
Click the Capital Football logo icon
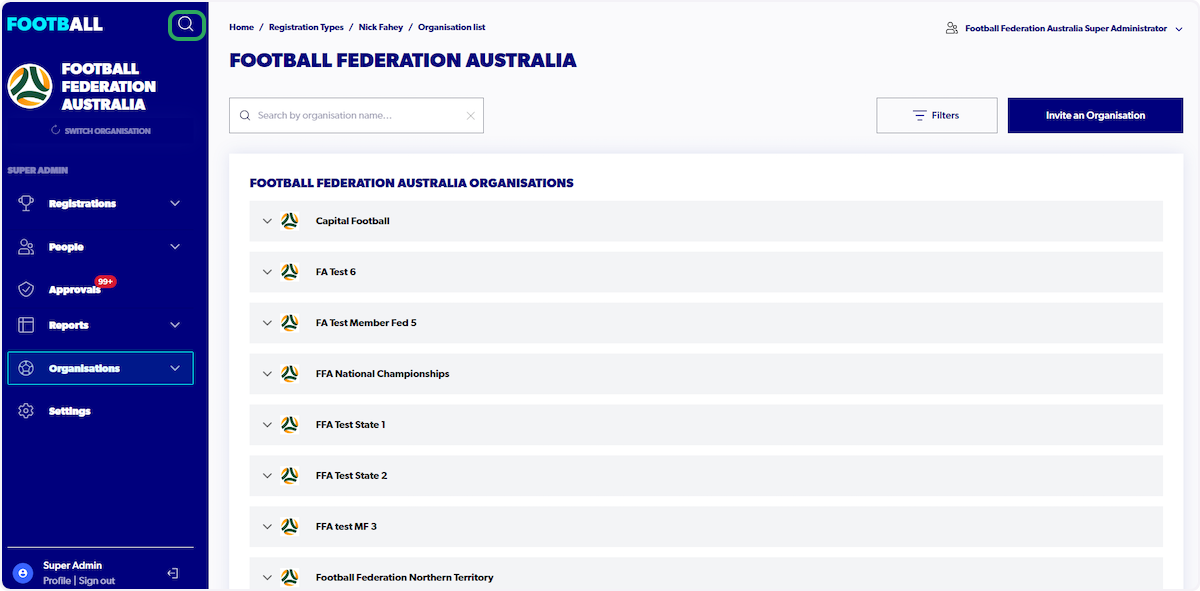click(x=290, y=221)
